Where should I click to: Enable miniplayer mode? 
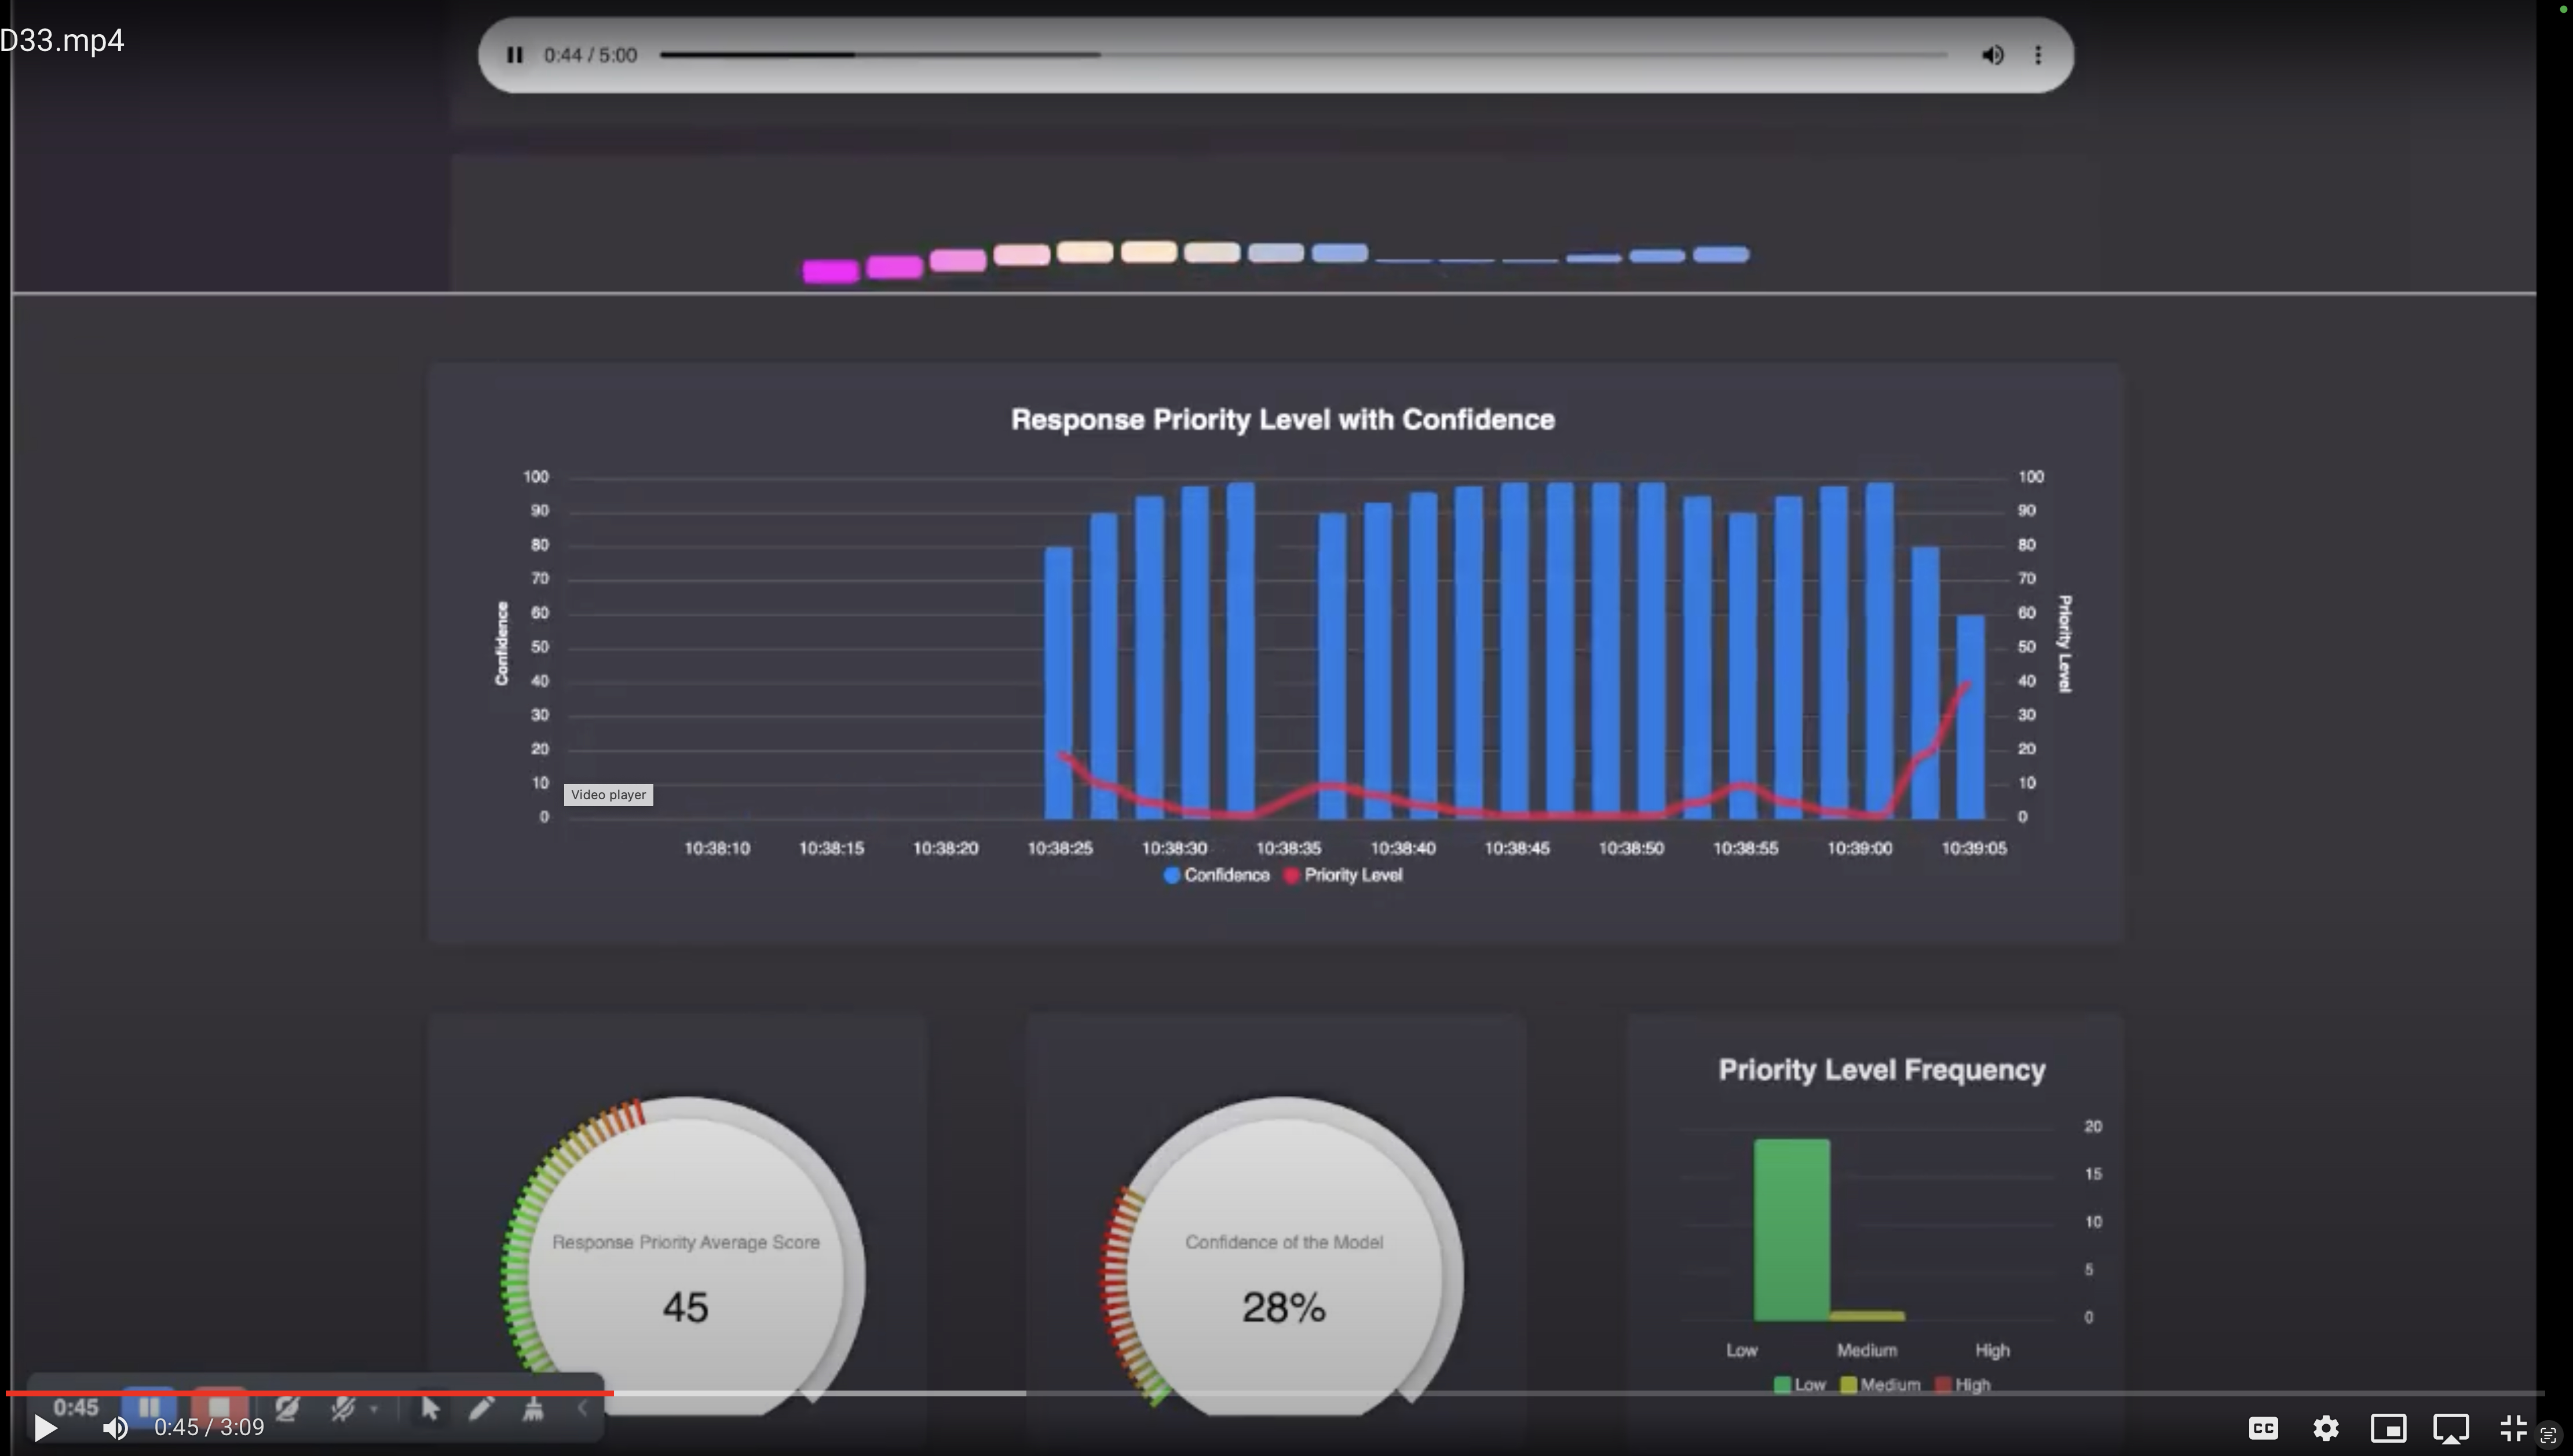(2388, 1428)
